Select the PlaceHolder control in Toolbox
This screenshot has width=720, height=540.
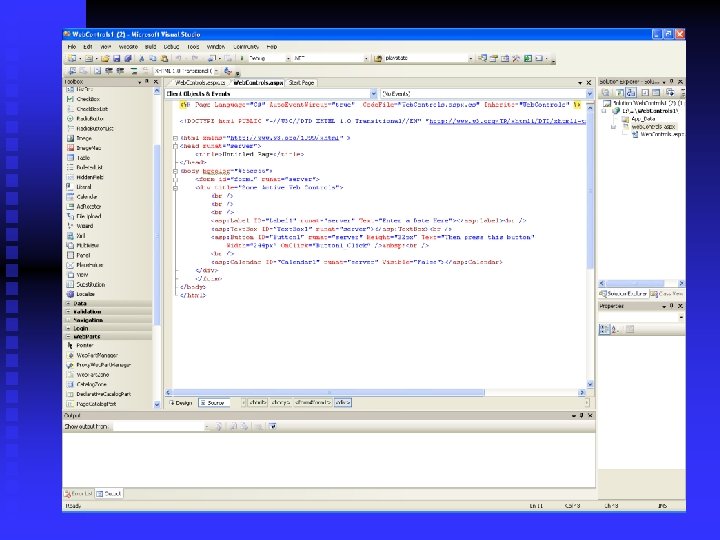(85, 265)
